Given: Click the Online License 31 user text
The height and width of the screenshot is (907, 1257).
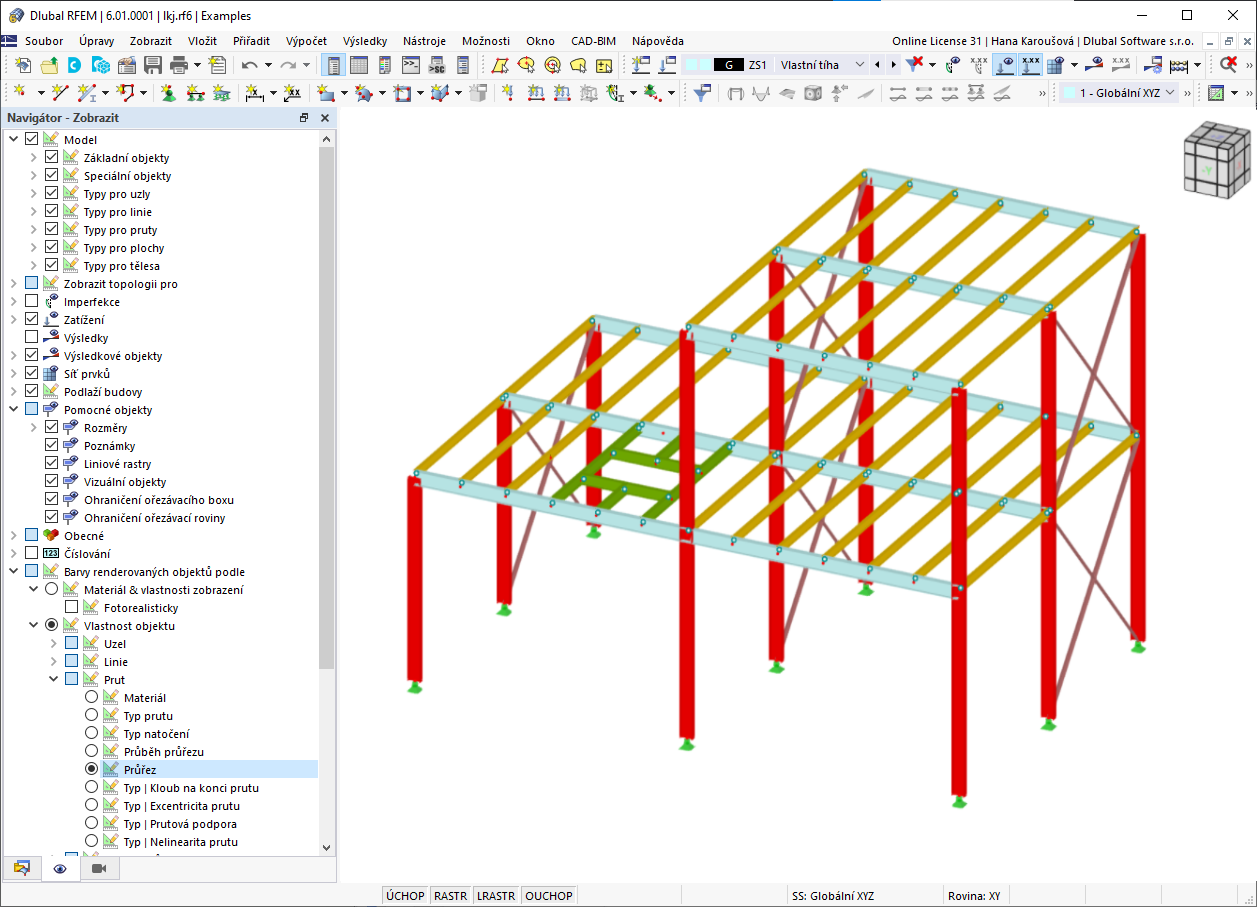Looking at the screenshot, I should click(x=1042, y=41).
